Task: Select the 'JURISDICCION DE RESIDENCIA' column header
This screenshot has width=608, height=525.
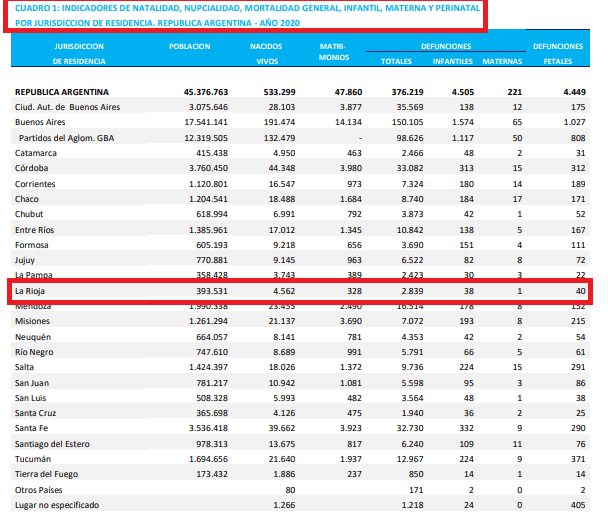Action: (x=79, y=54)
